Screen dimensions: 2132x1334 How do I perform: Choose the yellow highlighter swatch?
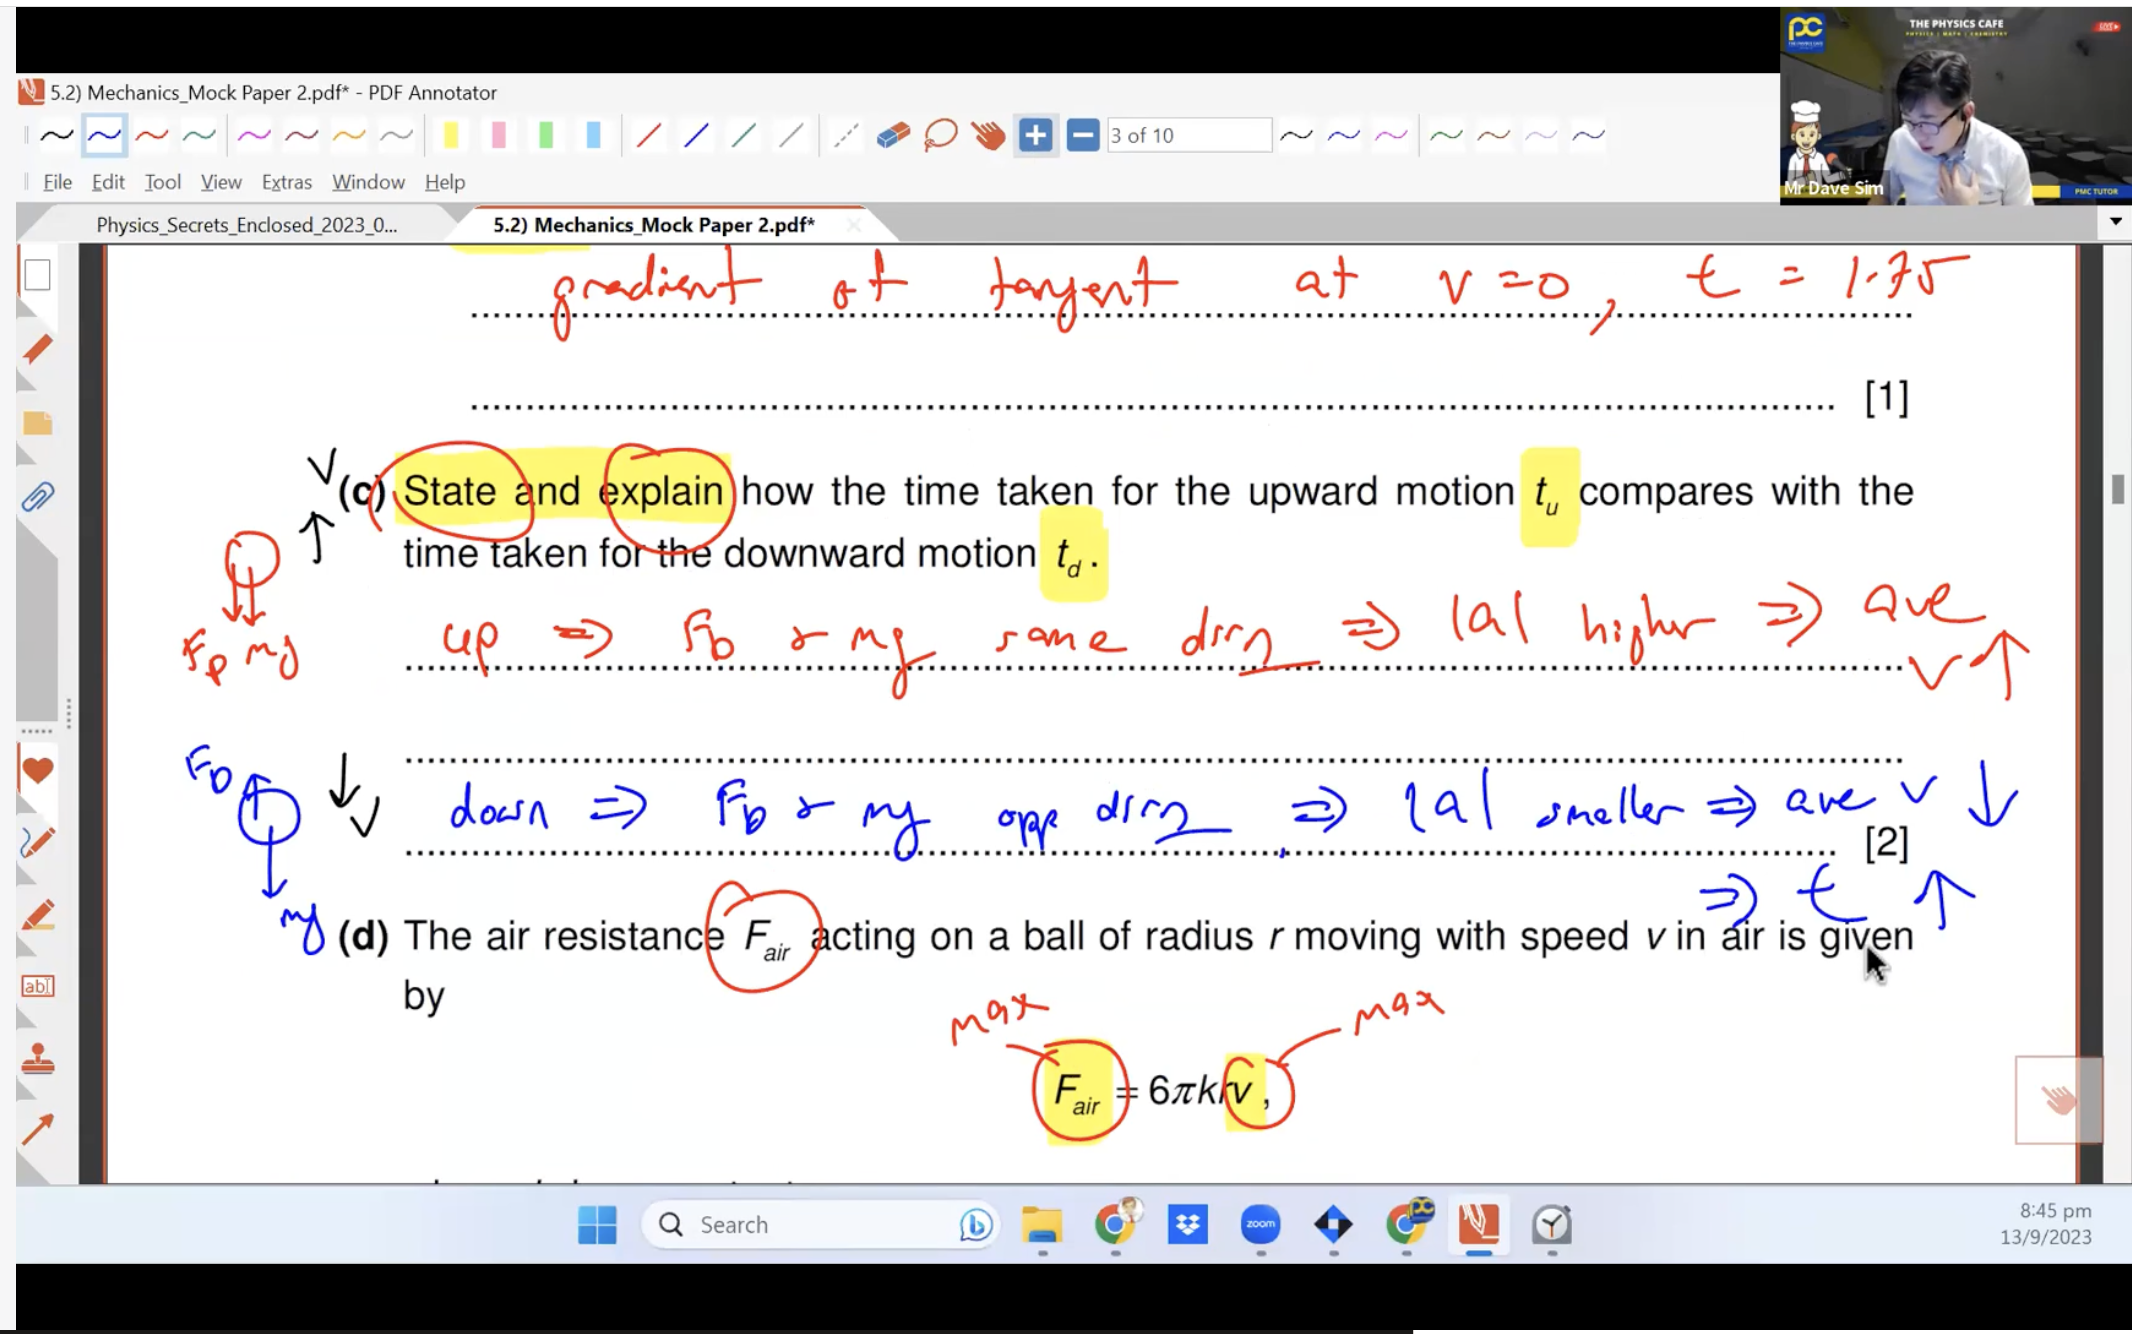point(451,135)
